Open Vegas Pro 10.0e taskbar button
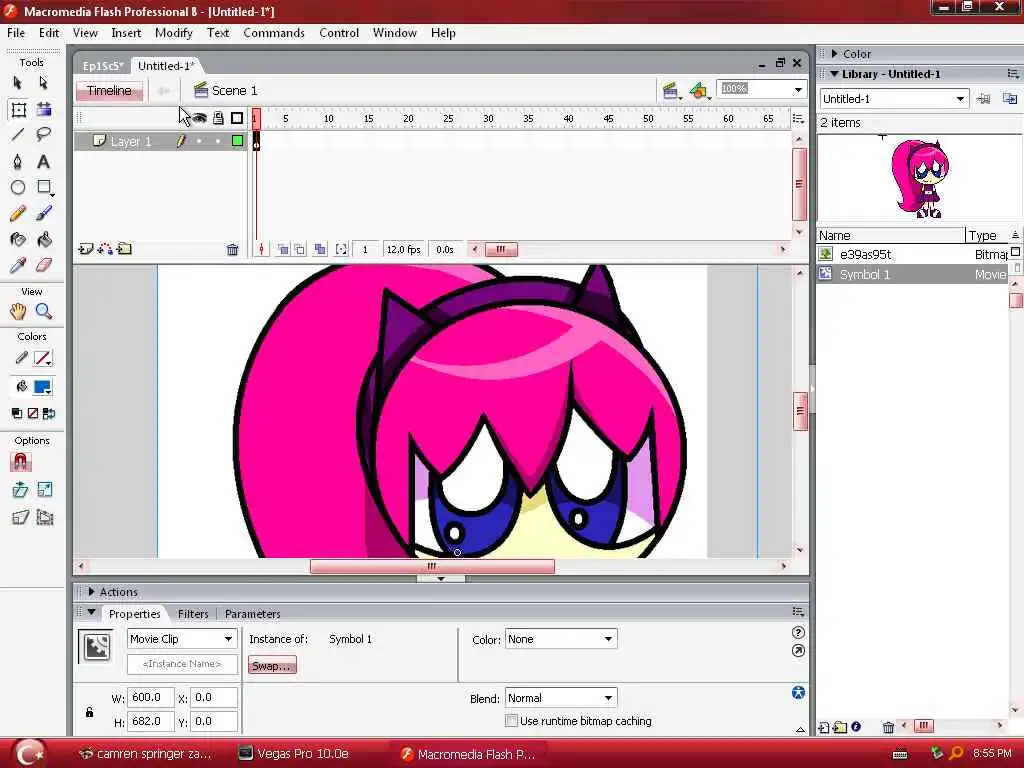The image size is (1024, 768). [294, 754]
